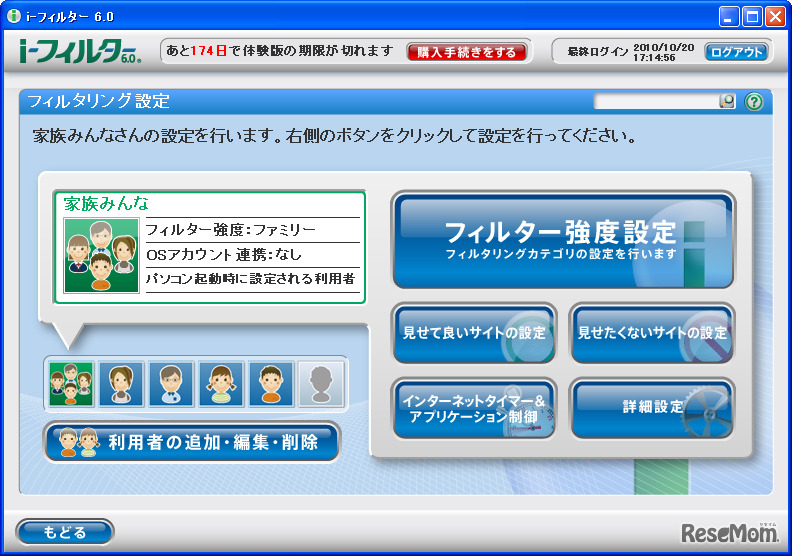Click the OSアカウント連携：なし row

point(253,255)
